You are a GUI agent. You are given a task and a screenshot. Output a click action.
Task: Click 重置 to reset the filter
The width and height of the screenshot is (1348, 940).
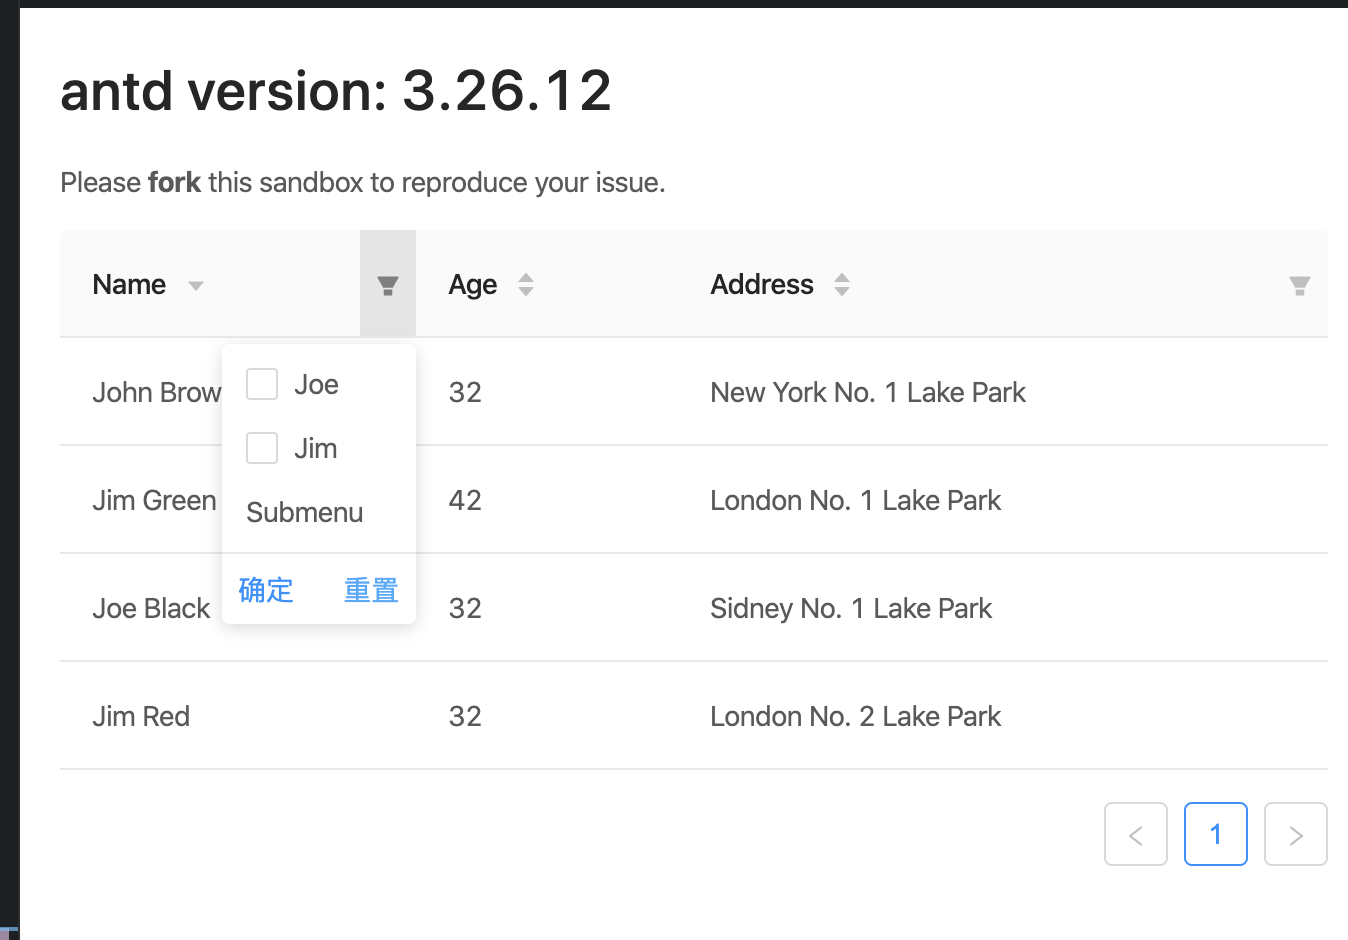pyautogui.click(x=370, y=590)
